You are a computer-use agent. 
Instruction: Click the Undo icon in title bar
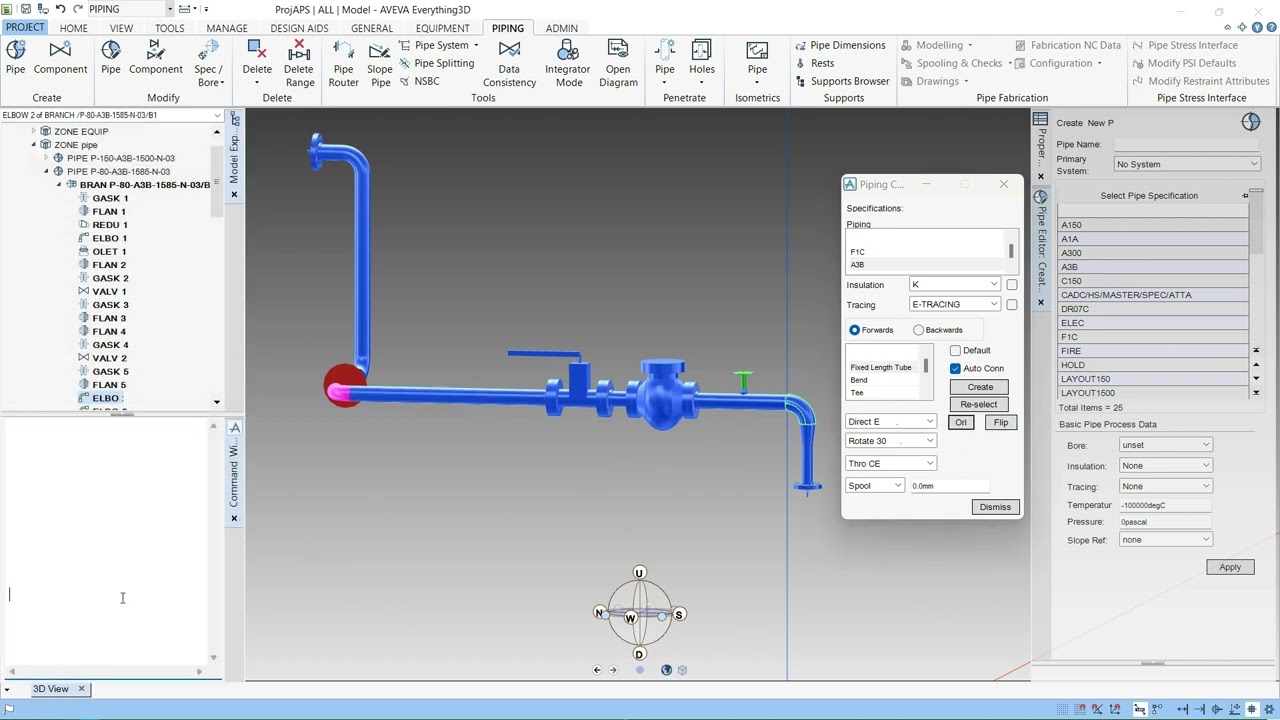coord(60,9)
